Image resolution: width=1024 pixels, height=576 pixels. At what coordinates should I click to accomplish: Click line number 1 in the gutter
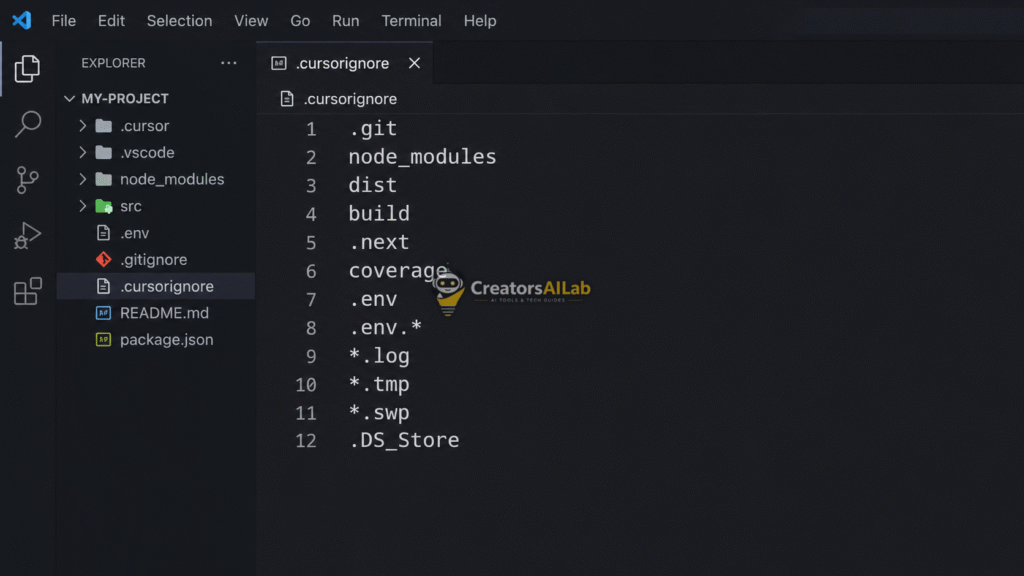[x=311, y=129]
